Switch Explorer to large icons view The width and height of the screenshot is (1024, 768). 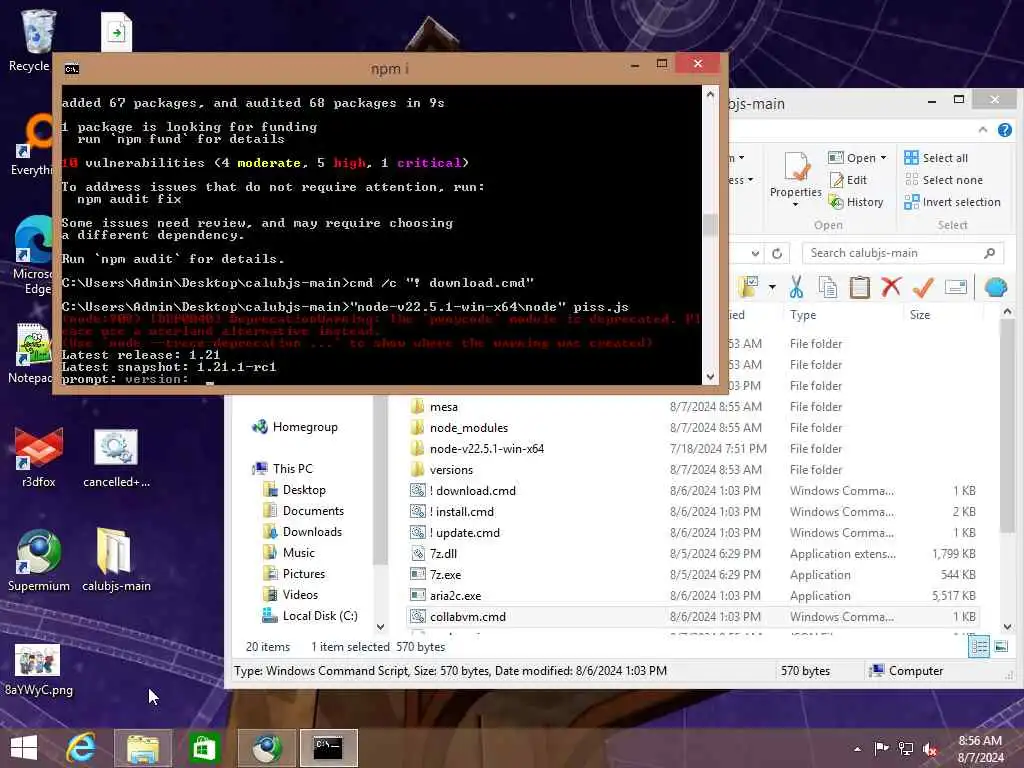pos(1000,647)
